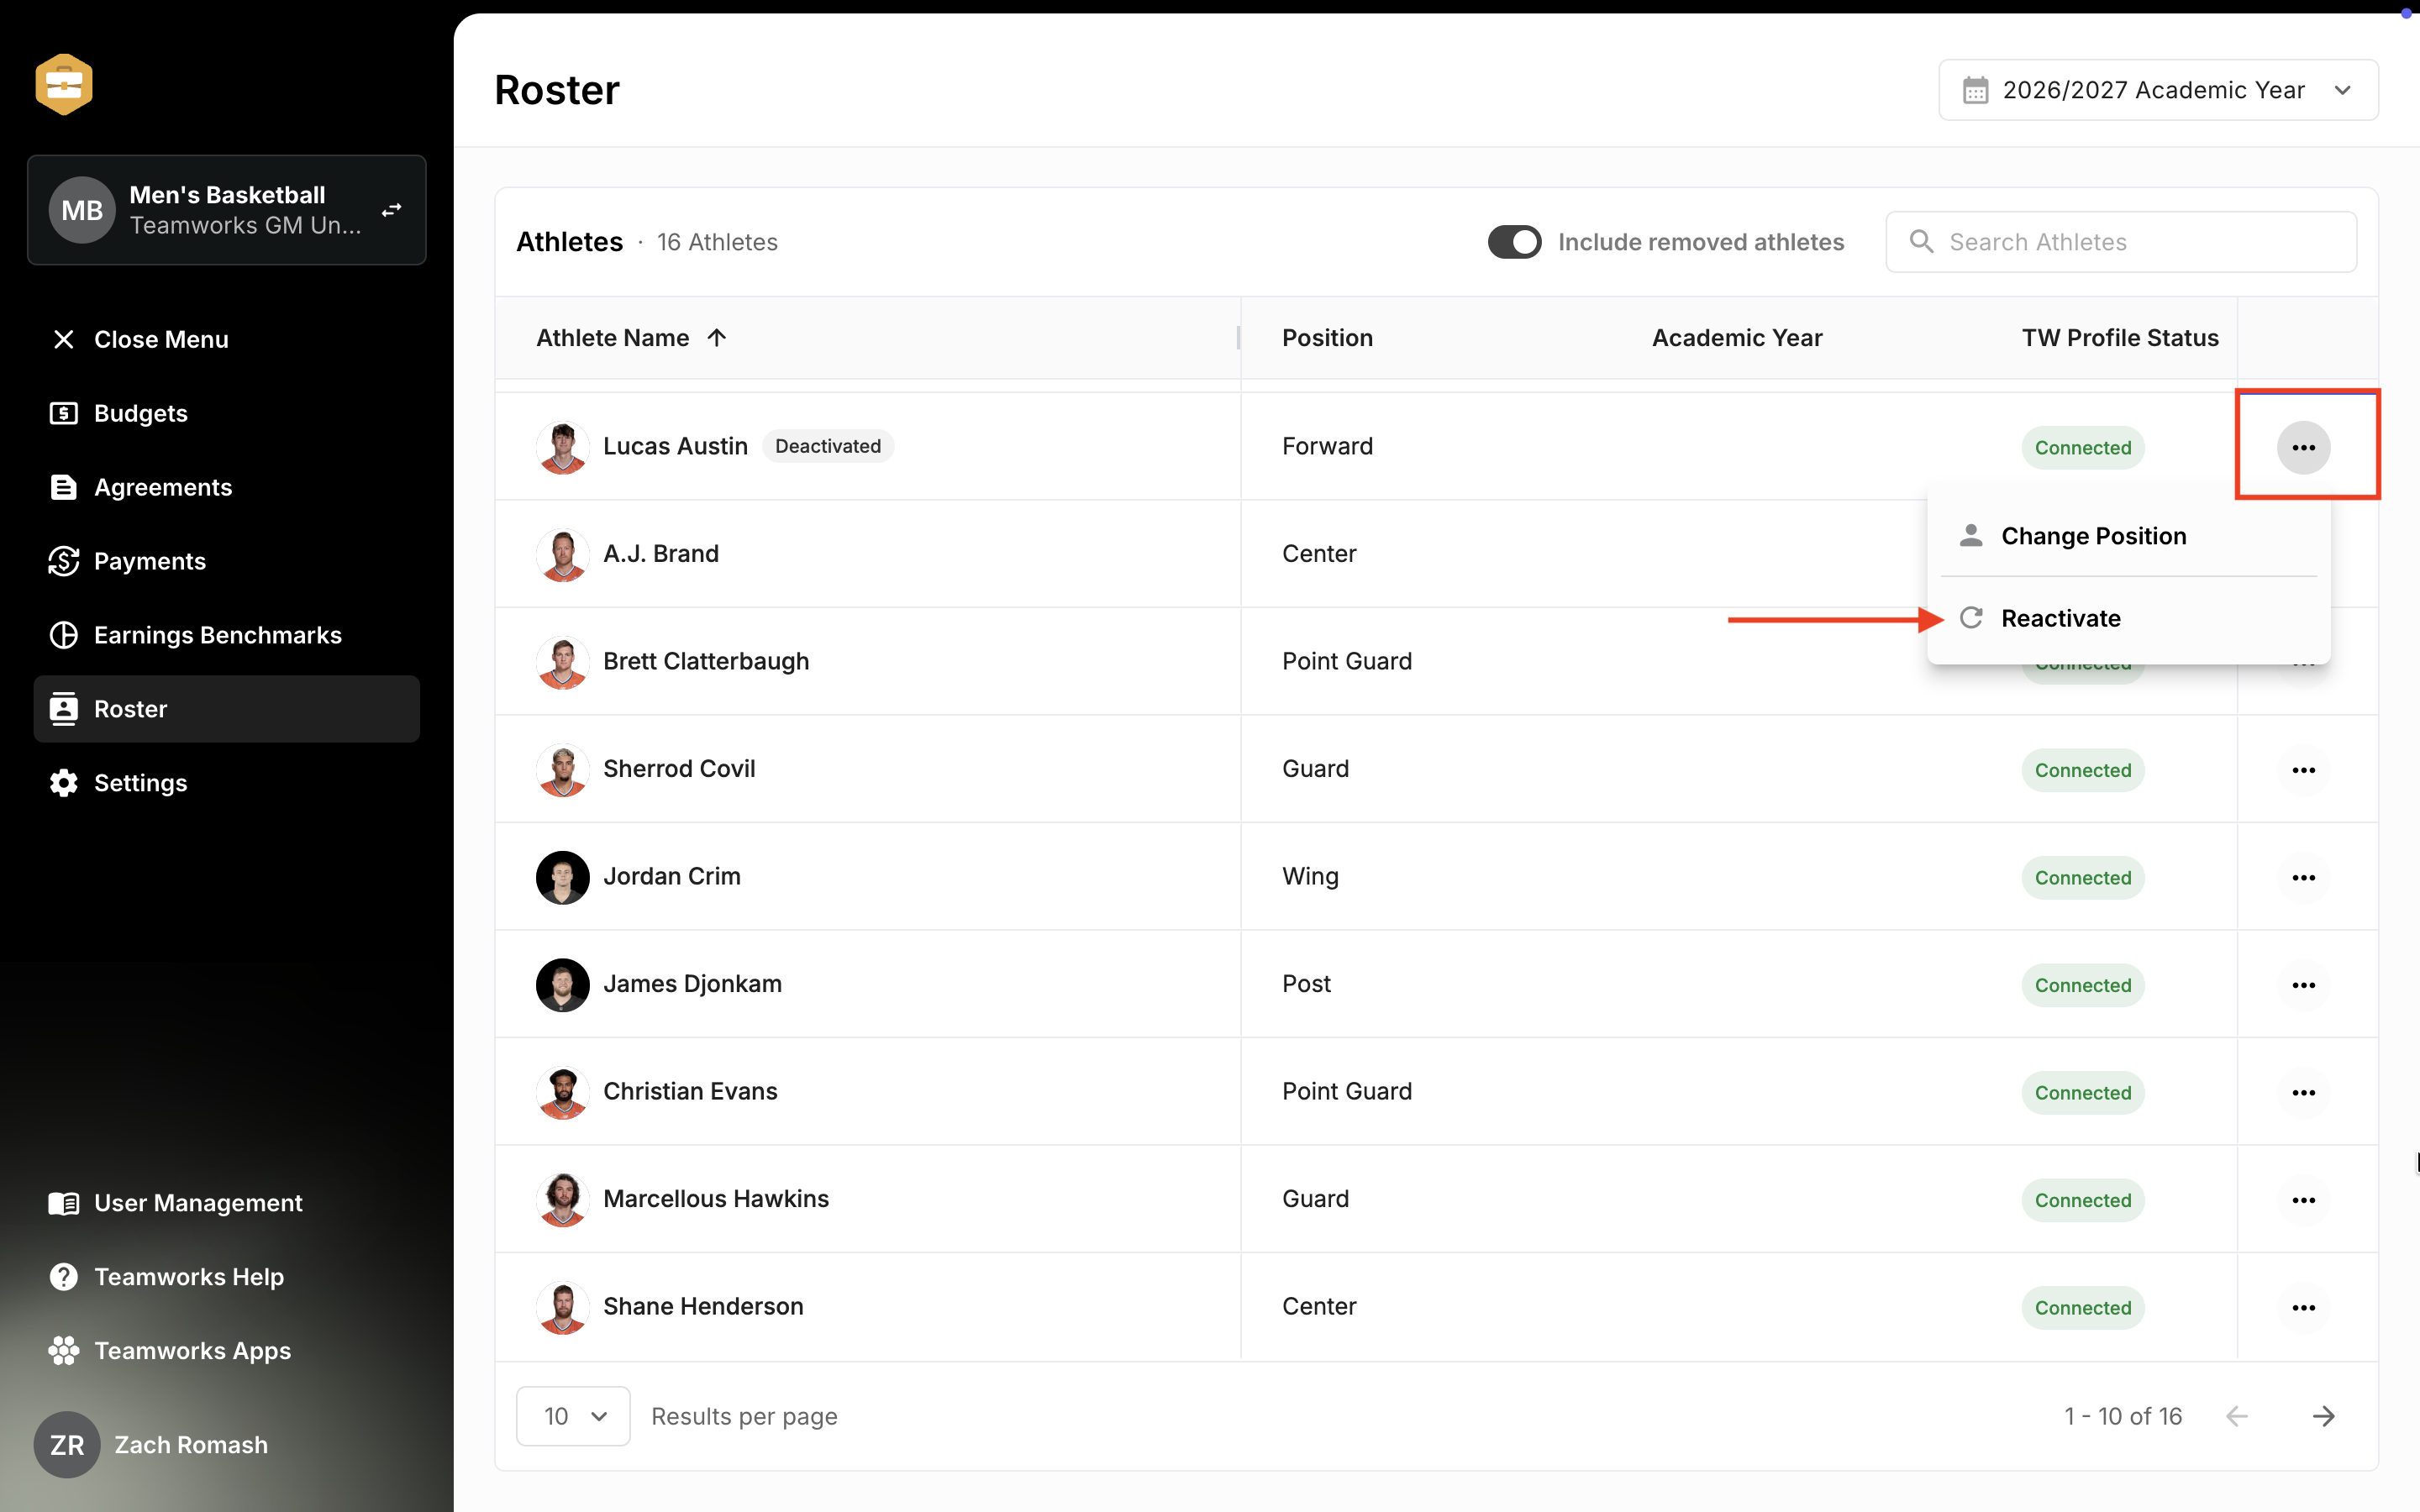Open more options for Jordan Crim
Image resolution: width=2420 pixels, height=1512 pixels.
pos(2304,878)
